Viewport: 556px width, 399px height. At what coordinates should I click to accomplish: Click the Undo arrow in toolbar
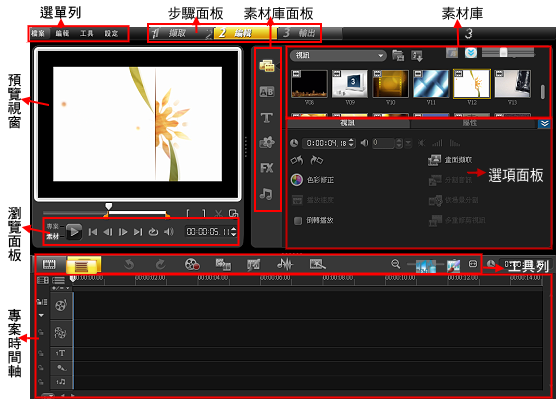129,265
